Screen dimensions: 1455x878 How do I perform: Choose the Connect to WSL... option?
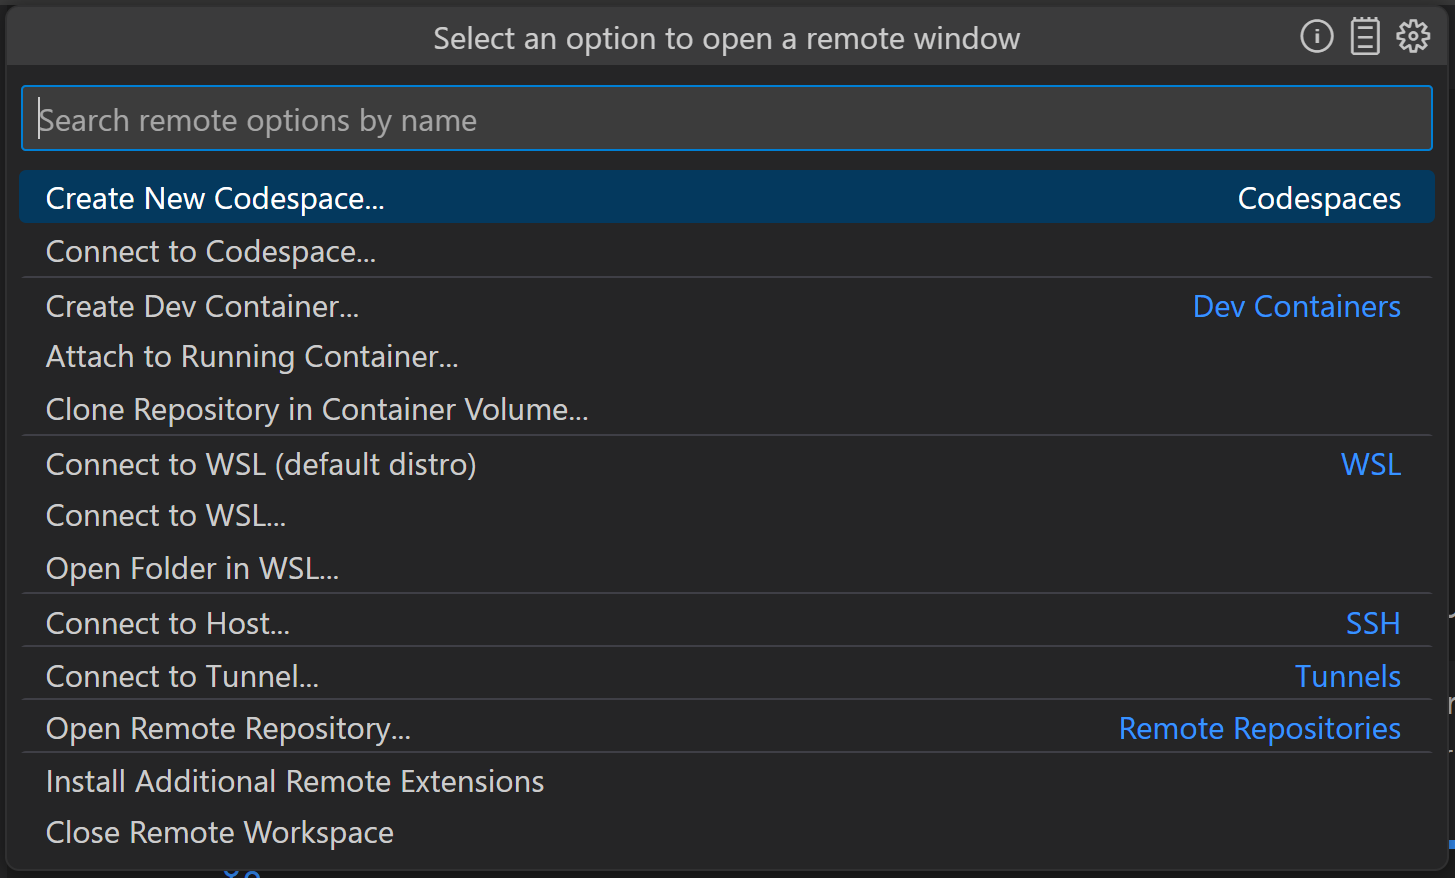pyautogui.click(x=727, y=515)
